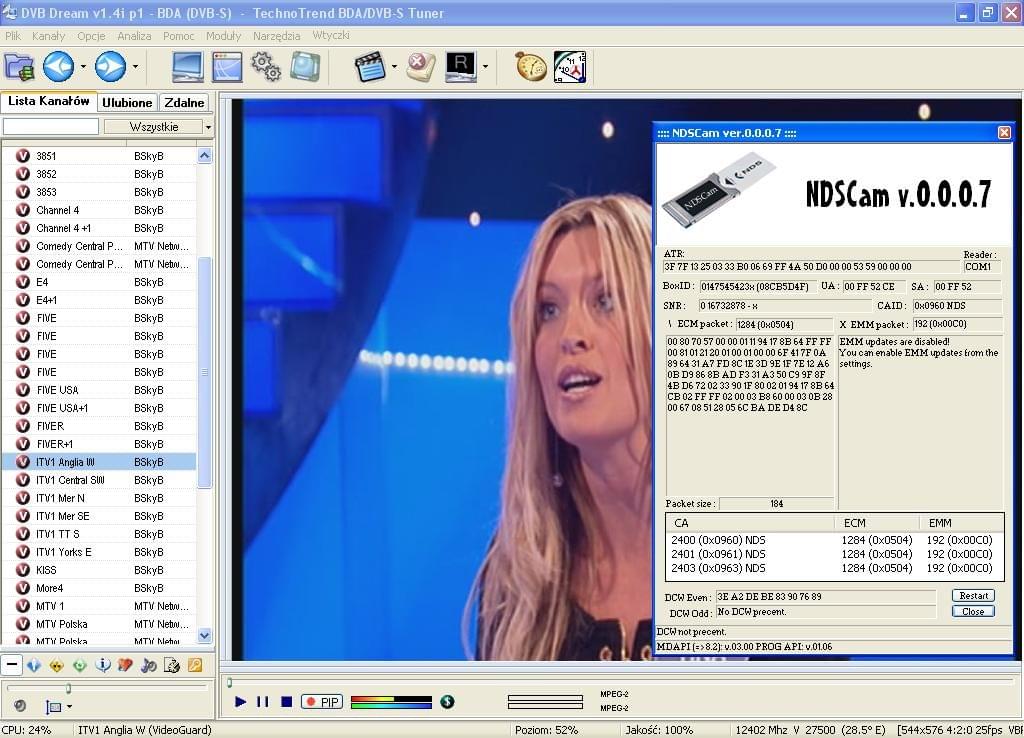Click the music notes audio icon
The width and height of the screenshot is (1024, 738).
coord(149,666)
